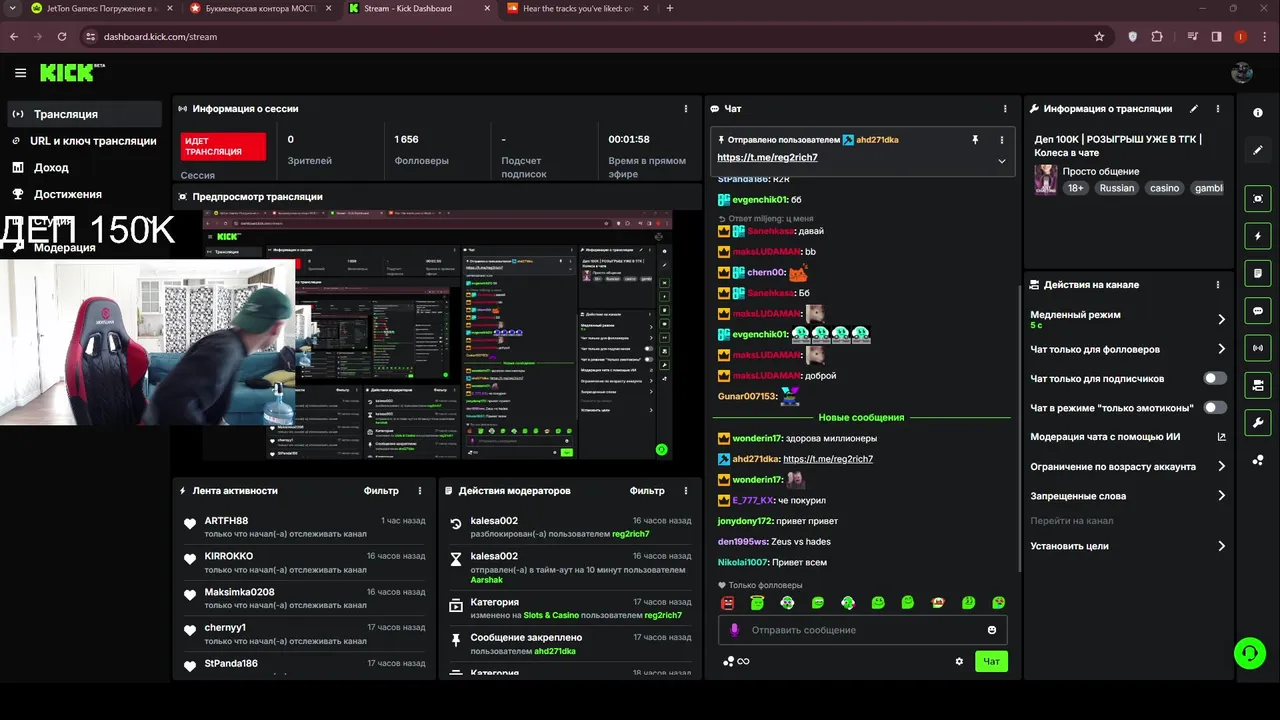Edit stream info using pencil icon in header
The width and height of the screenshot is (1280, 720).
(x=1194, y=109)
